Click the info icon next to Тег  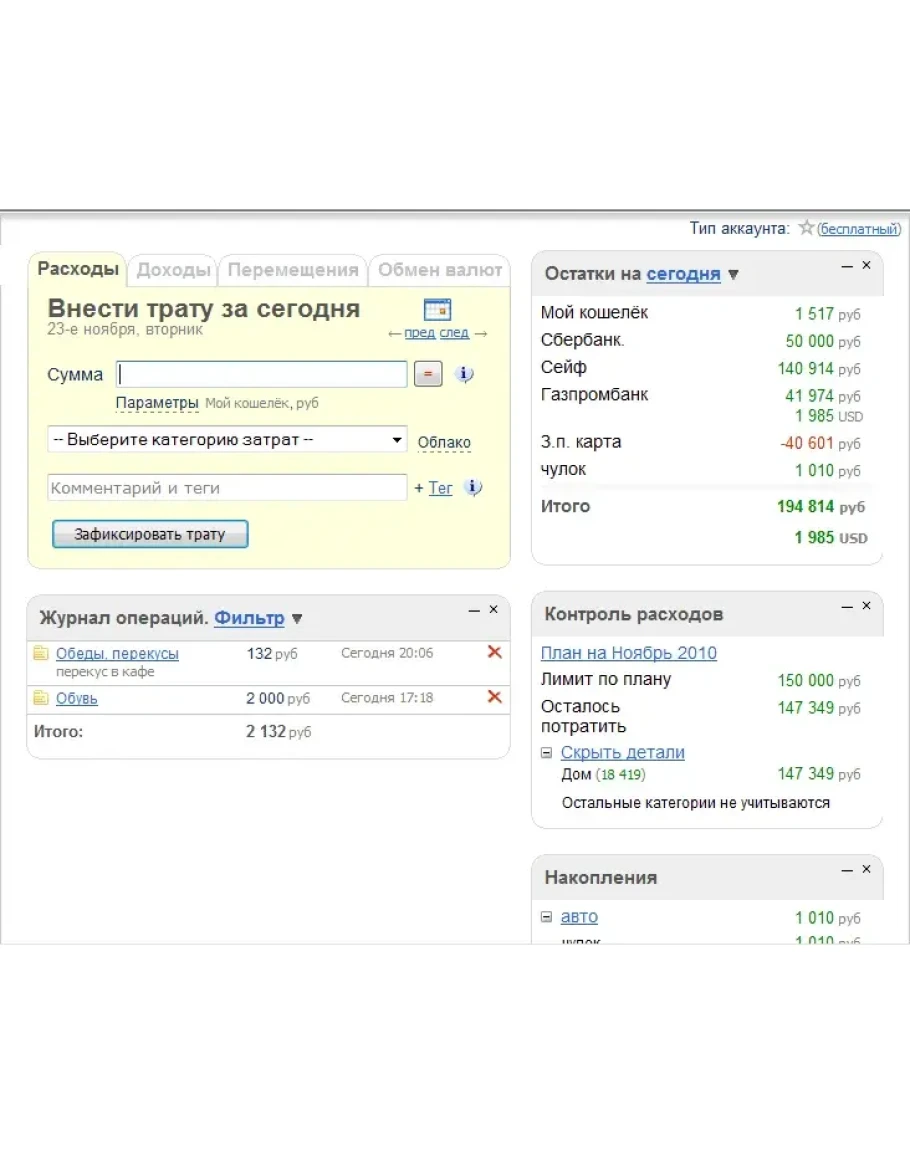[x=473, y=488]
